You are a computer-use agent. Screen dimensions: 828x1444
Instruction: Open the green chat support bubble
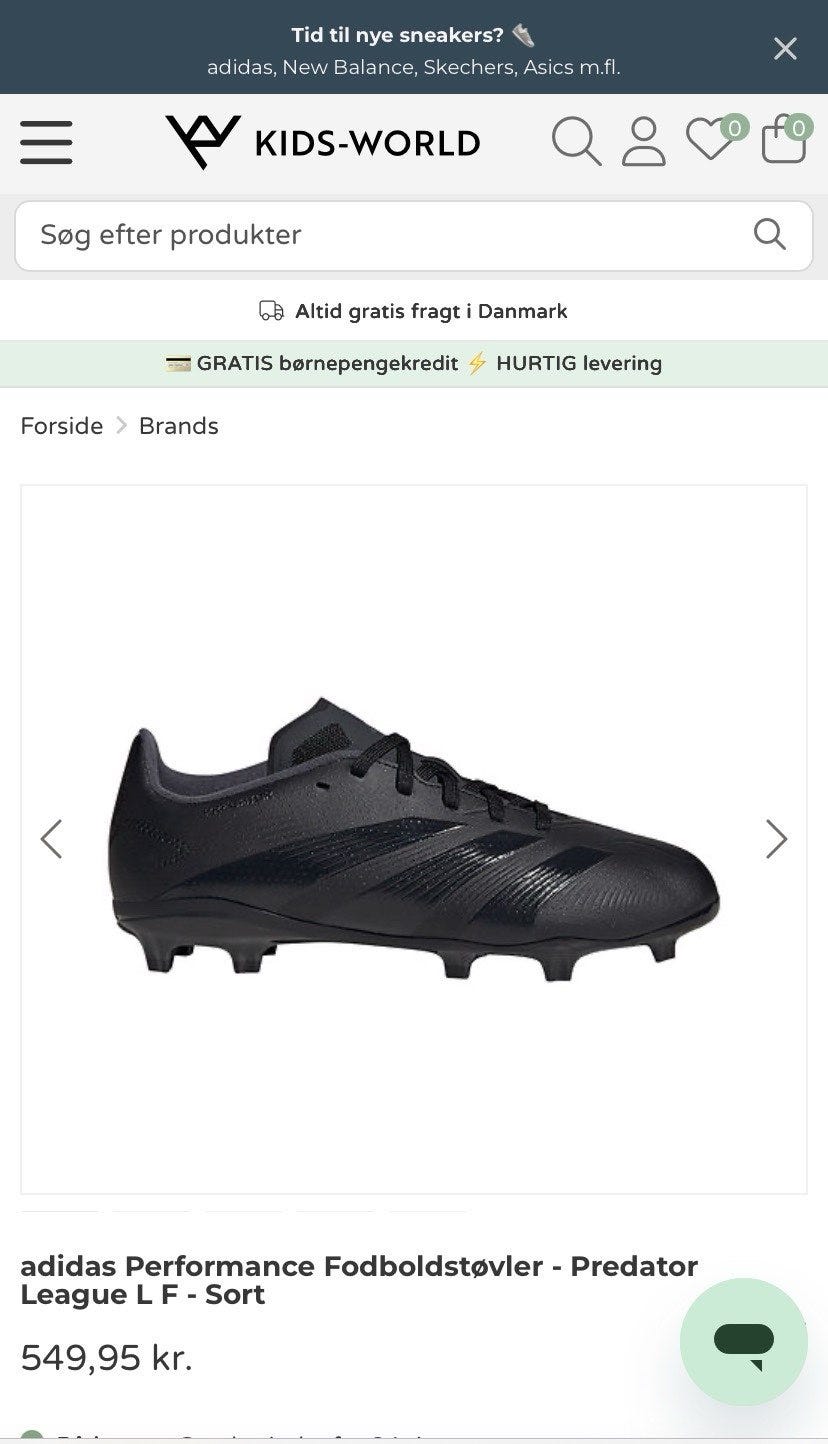click(744, 1341)
